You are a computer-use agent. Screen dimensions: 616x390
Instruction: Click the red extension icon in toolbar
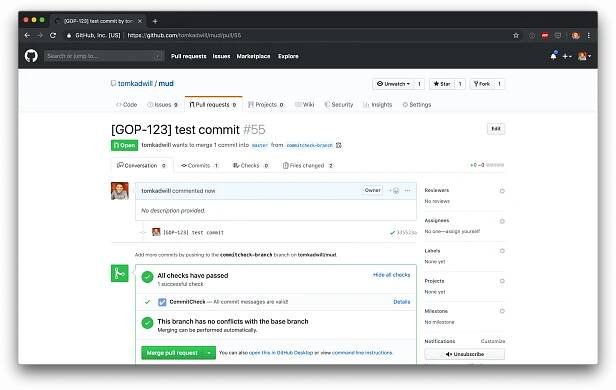tap(544, 35)
